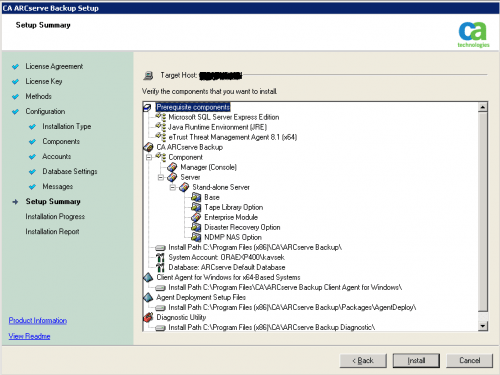
Task: Select the Components step
Action: [x=61, y=141]
